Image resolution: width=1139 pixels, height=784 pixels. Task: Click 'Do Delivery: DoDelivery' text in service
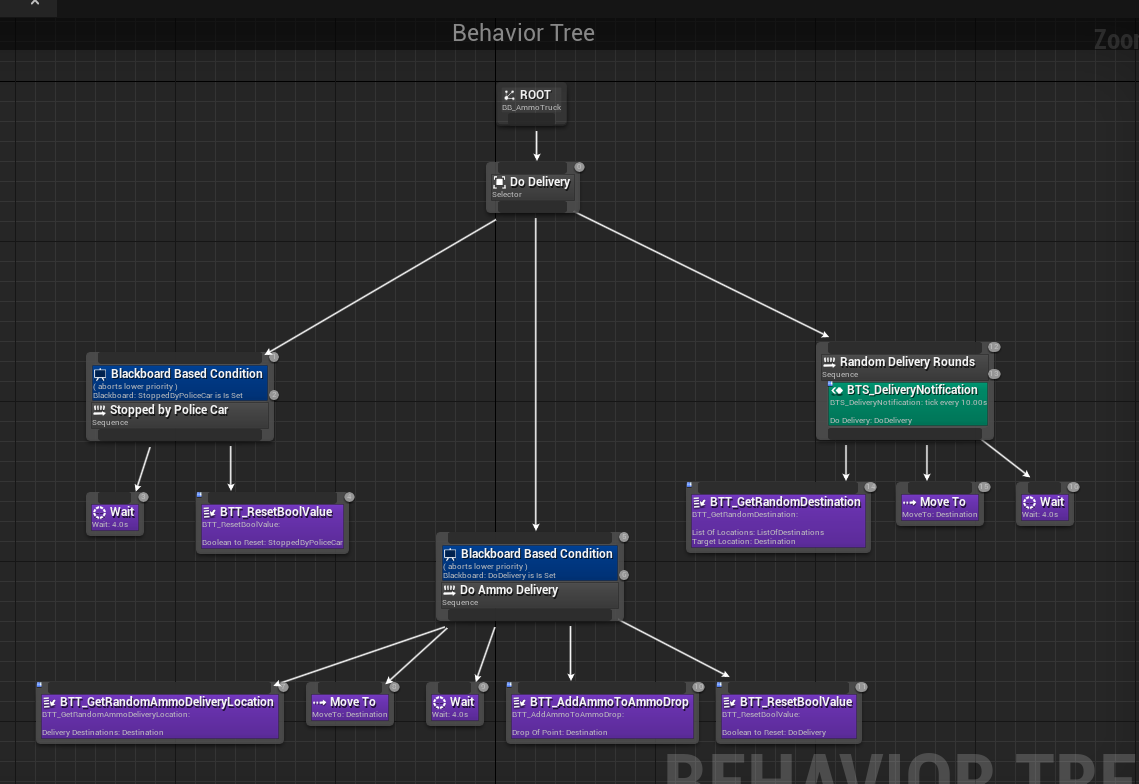[x=871, y=421]
